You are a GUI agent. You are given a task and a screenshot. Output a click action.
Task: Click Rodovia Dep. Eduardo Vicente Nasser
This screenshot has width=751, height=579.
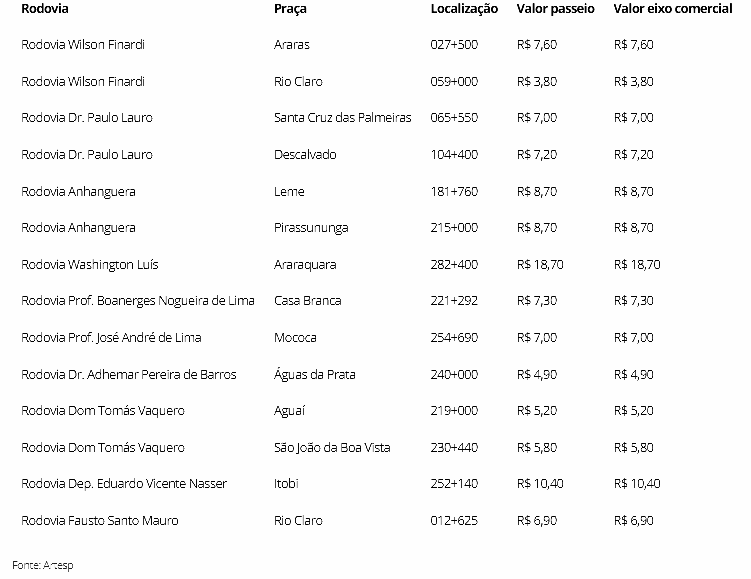[x=124, y=484]
